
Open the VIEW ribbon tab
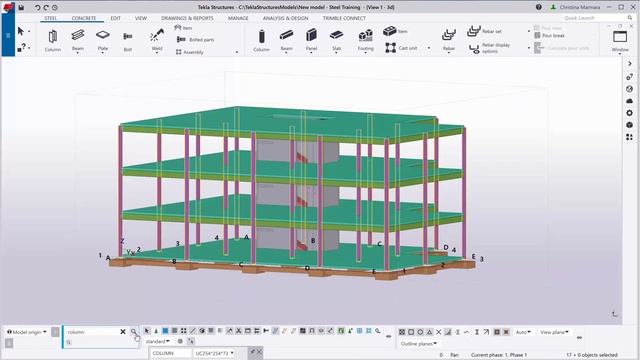(141, 18)
